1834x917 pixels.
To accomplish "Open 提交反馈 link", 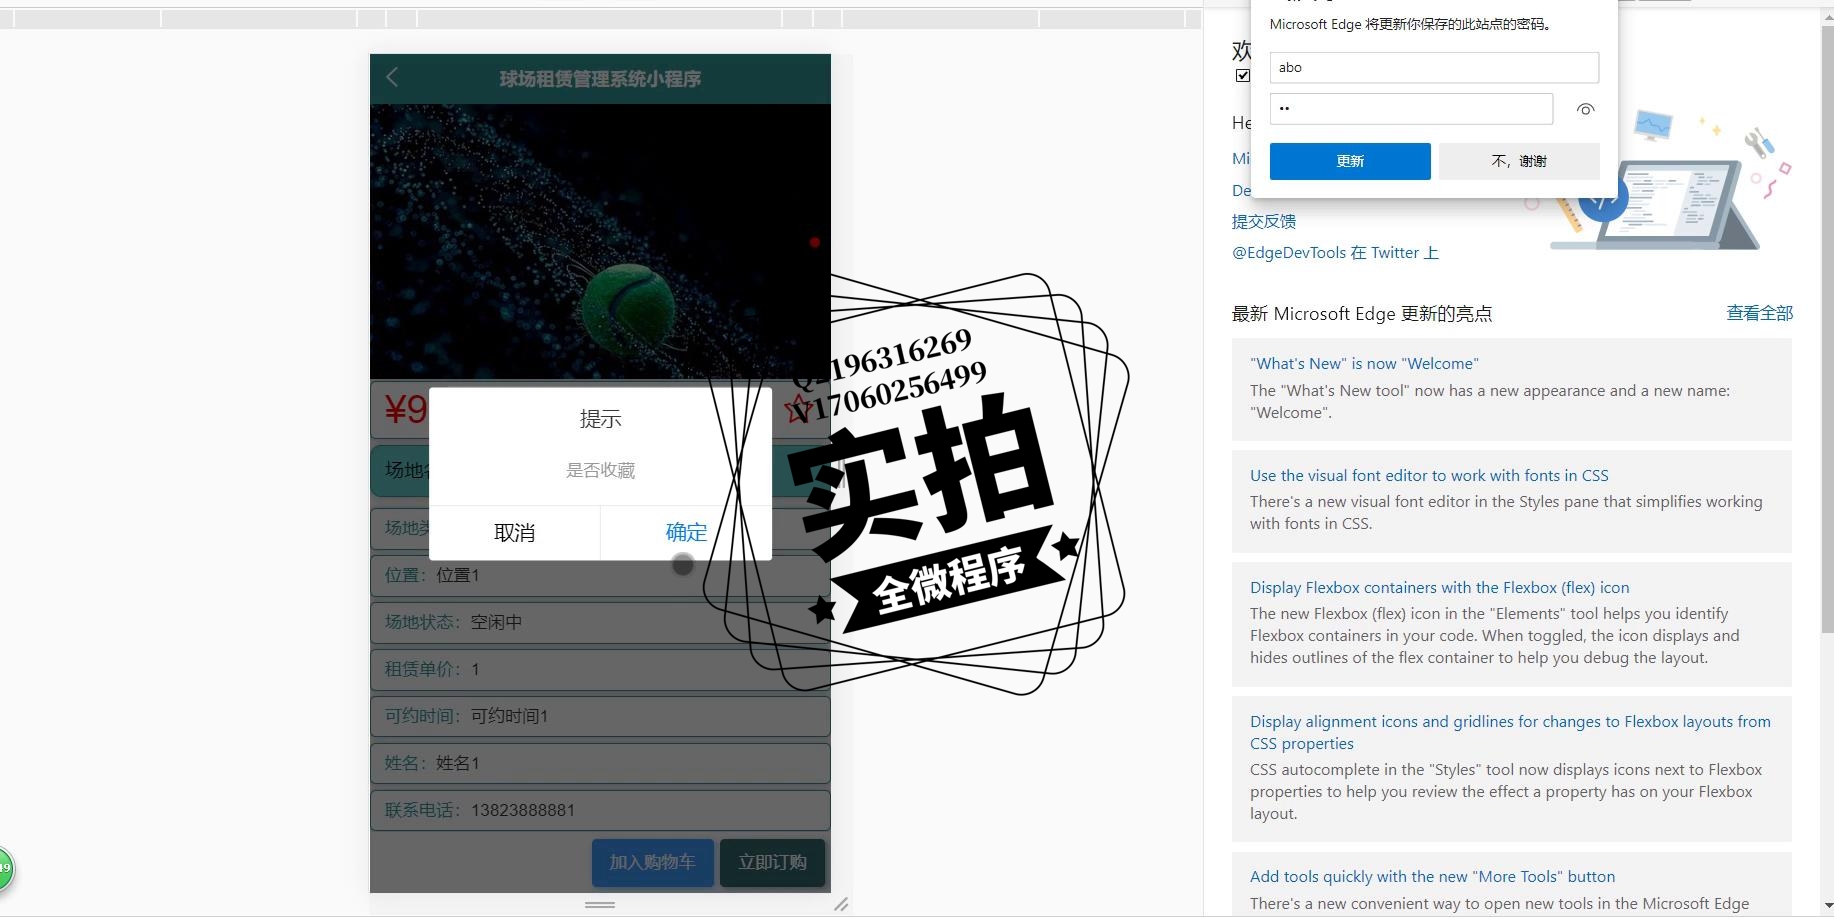I will click(1264, 221).
